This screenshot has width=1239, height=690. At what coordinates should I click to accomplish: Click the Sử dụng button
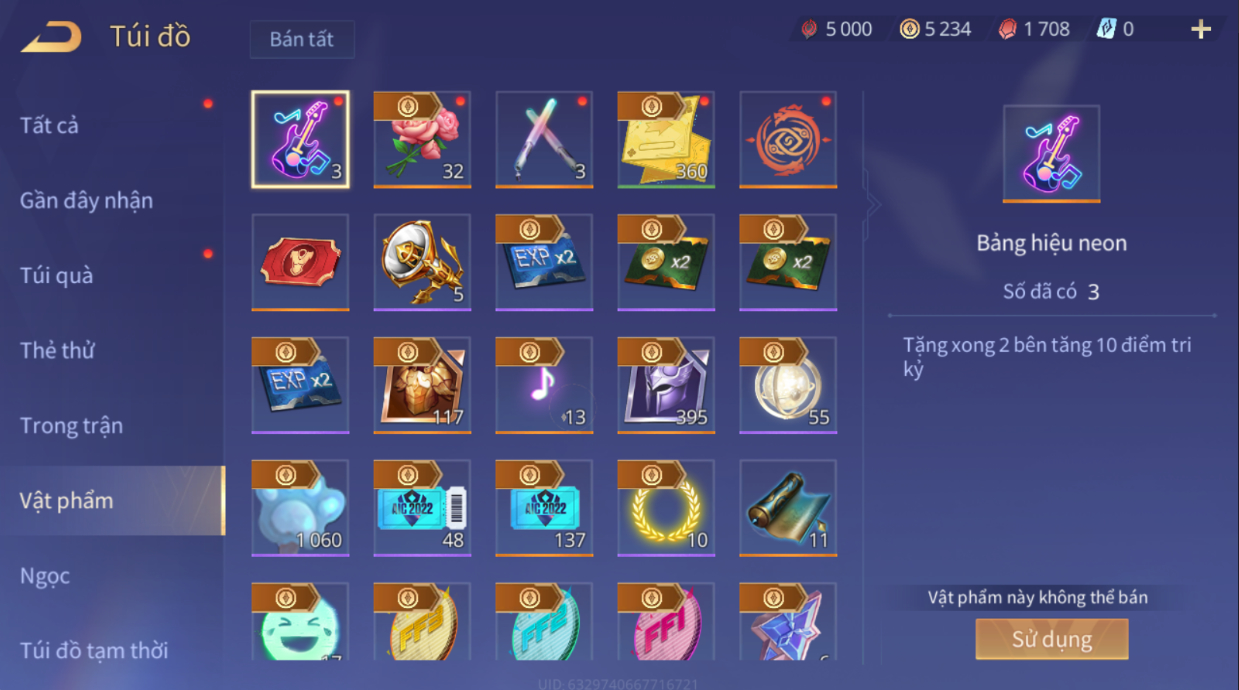(1052, 639)
